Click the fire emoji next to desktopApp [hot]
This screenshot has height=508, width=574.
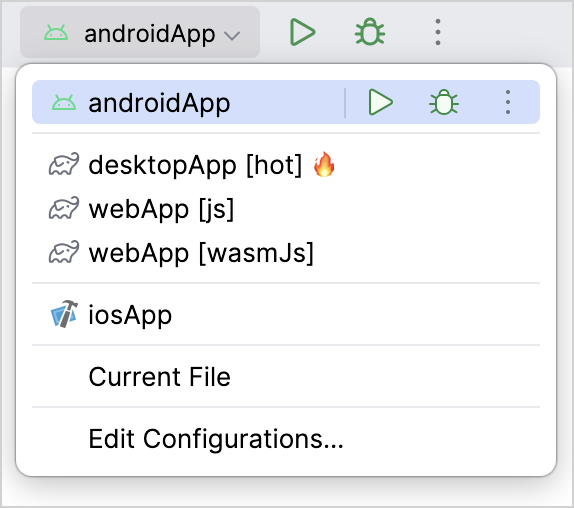tap(324, 164)
